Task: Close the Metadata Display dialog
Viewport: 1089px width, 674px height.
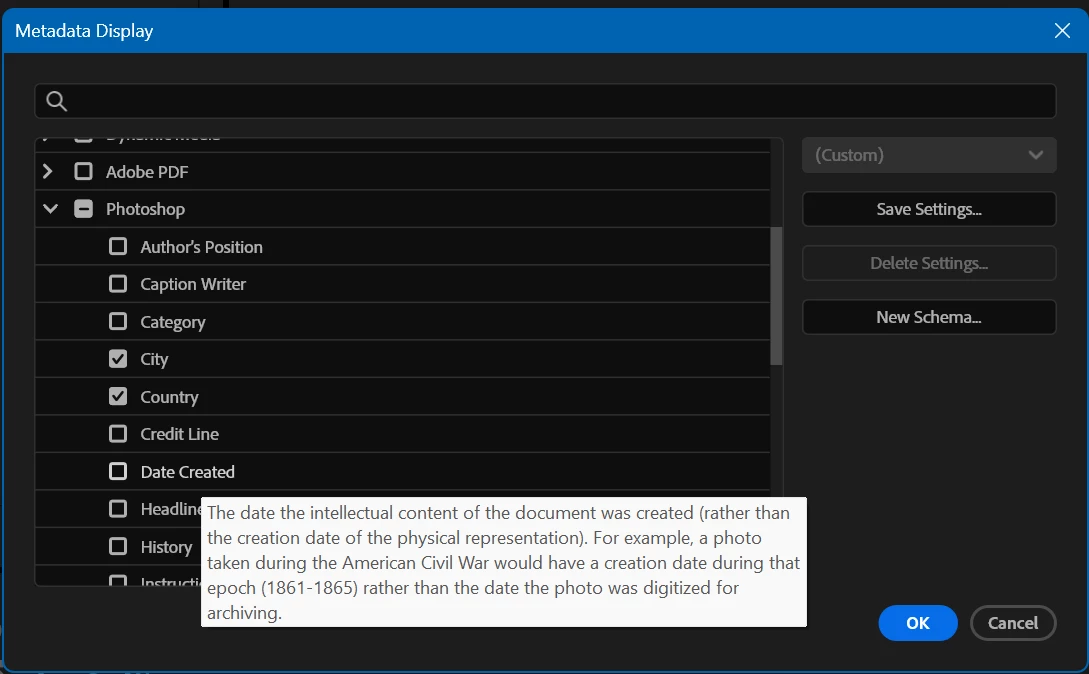Action: 1062,31
